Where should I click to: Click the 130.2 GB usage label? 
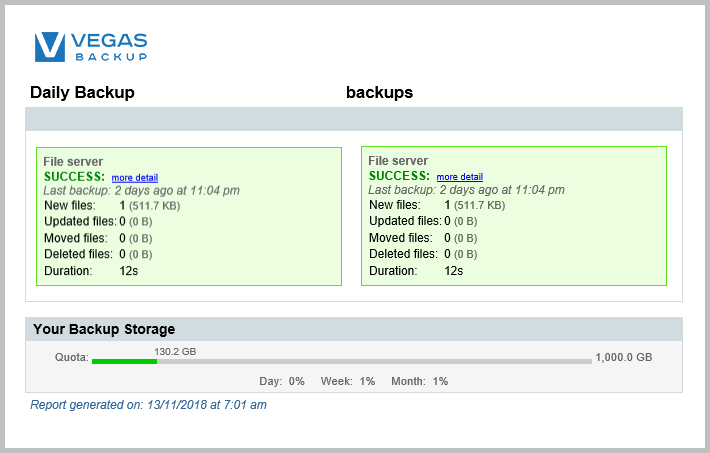[x=175, y=351]
